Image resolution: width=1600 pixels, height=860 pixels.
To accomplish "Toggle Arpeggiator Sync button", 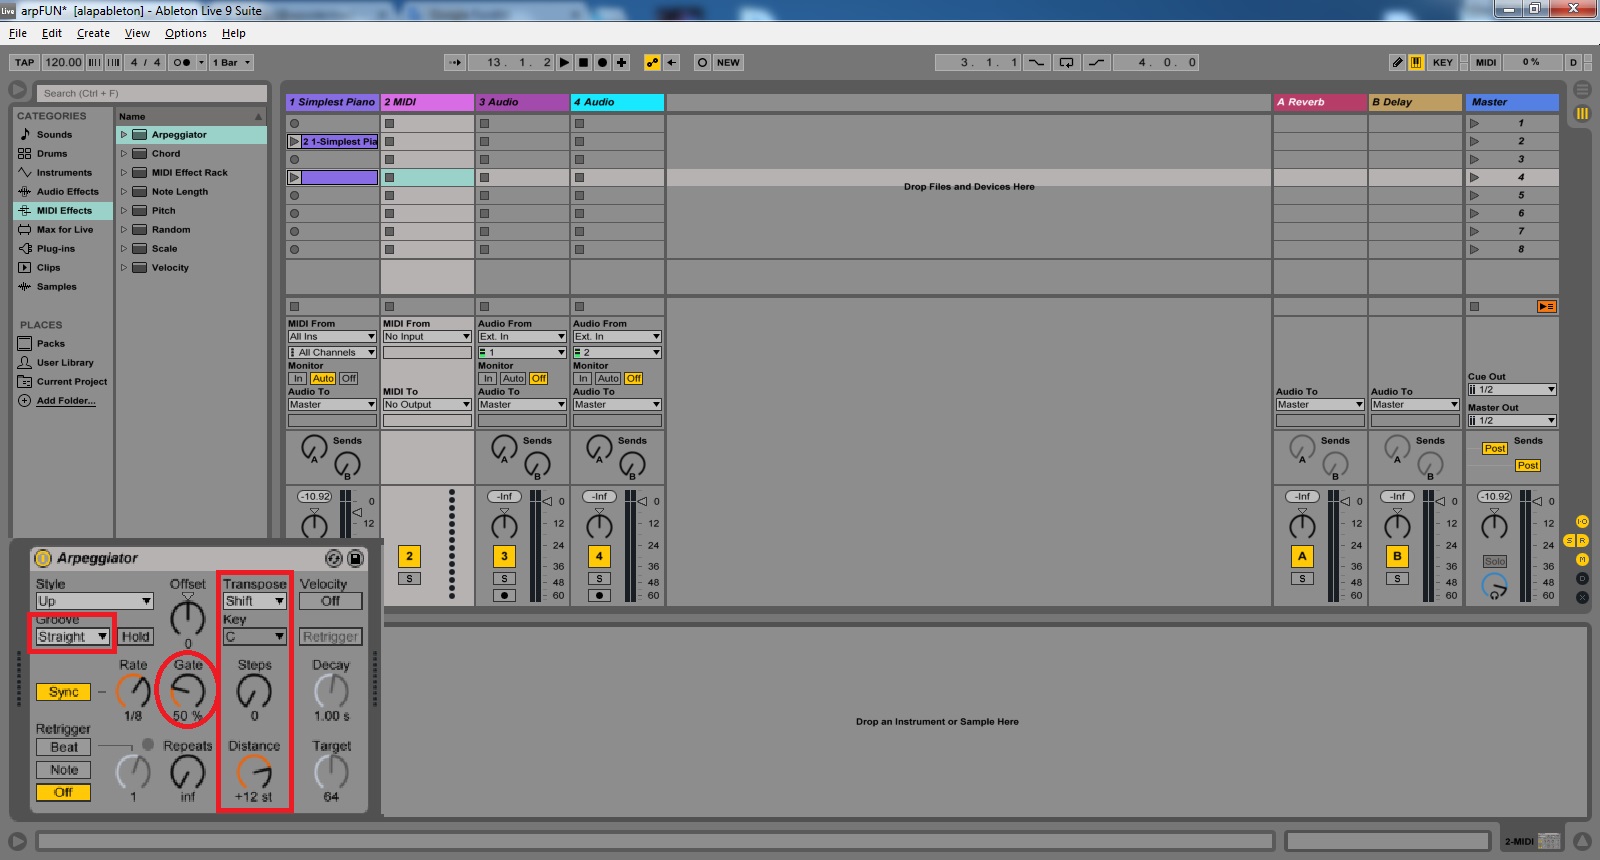I will pos(63,692).
